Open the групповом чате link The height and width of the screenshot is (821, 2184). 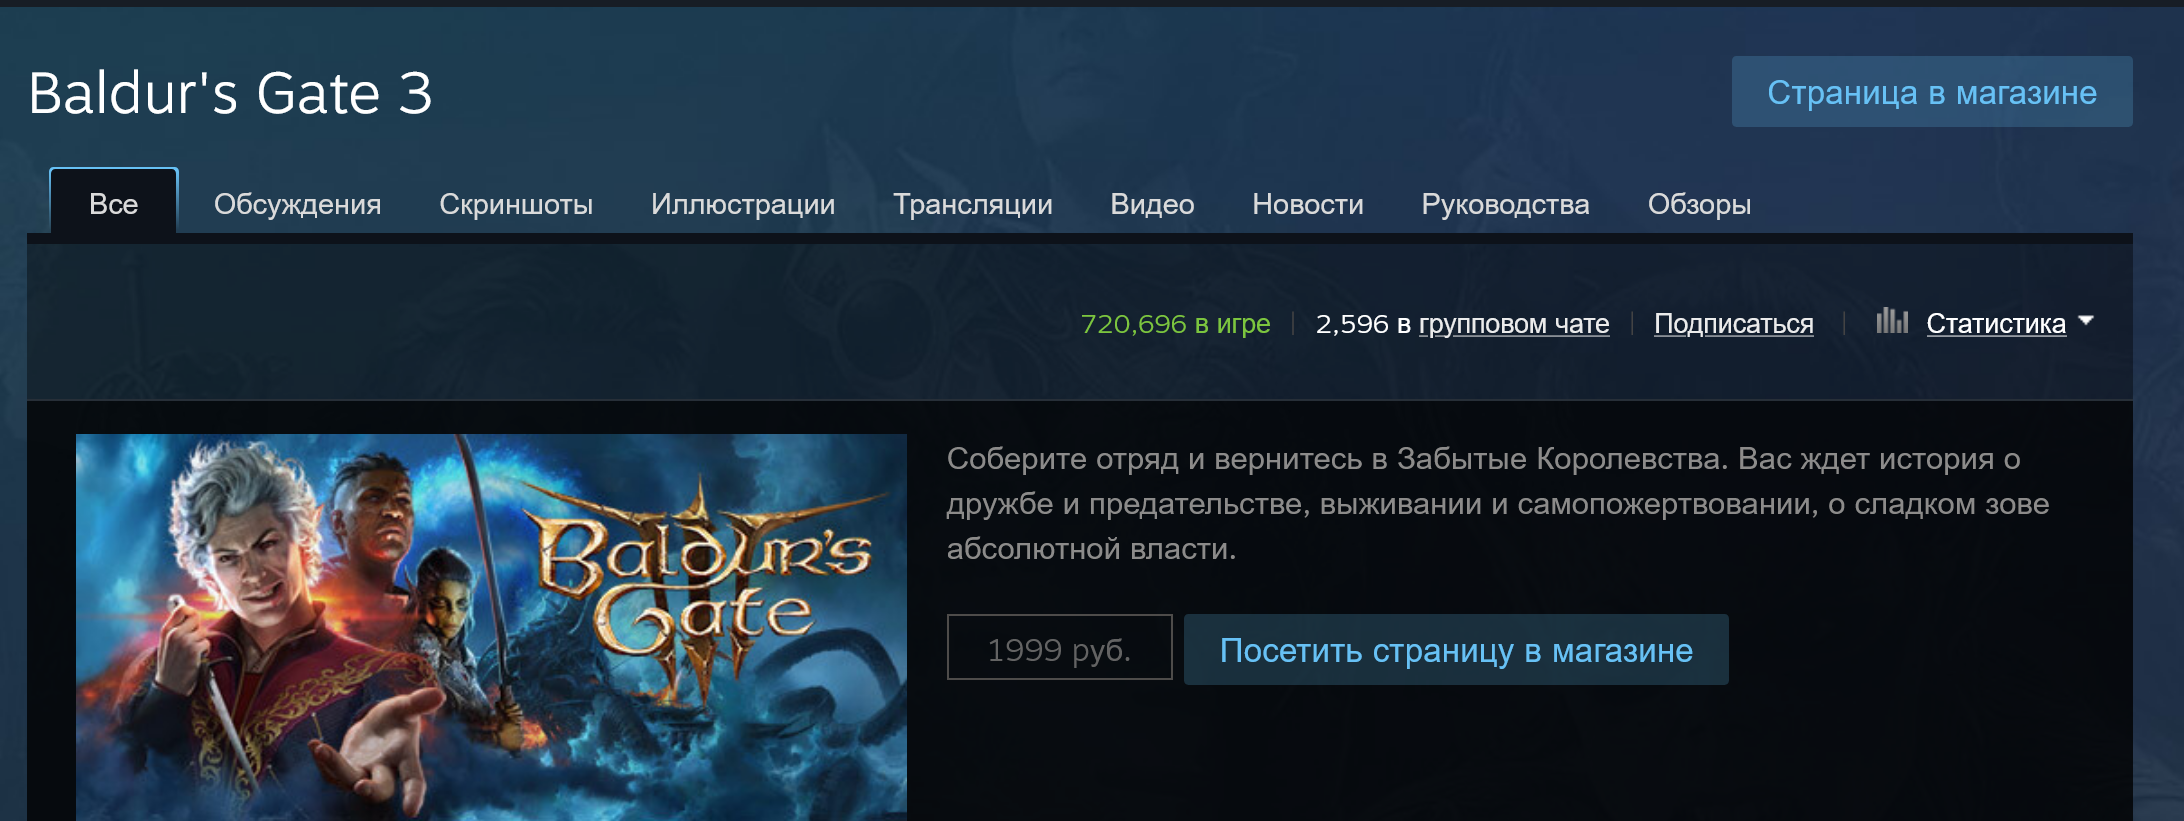point(1514,323)
